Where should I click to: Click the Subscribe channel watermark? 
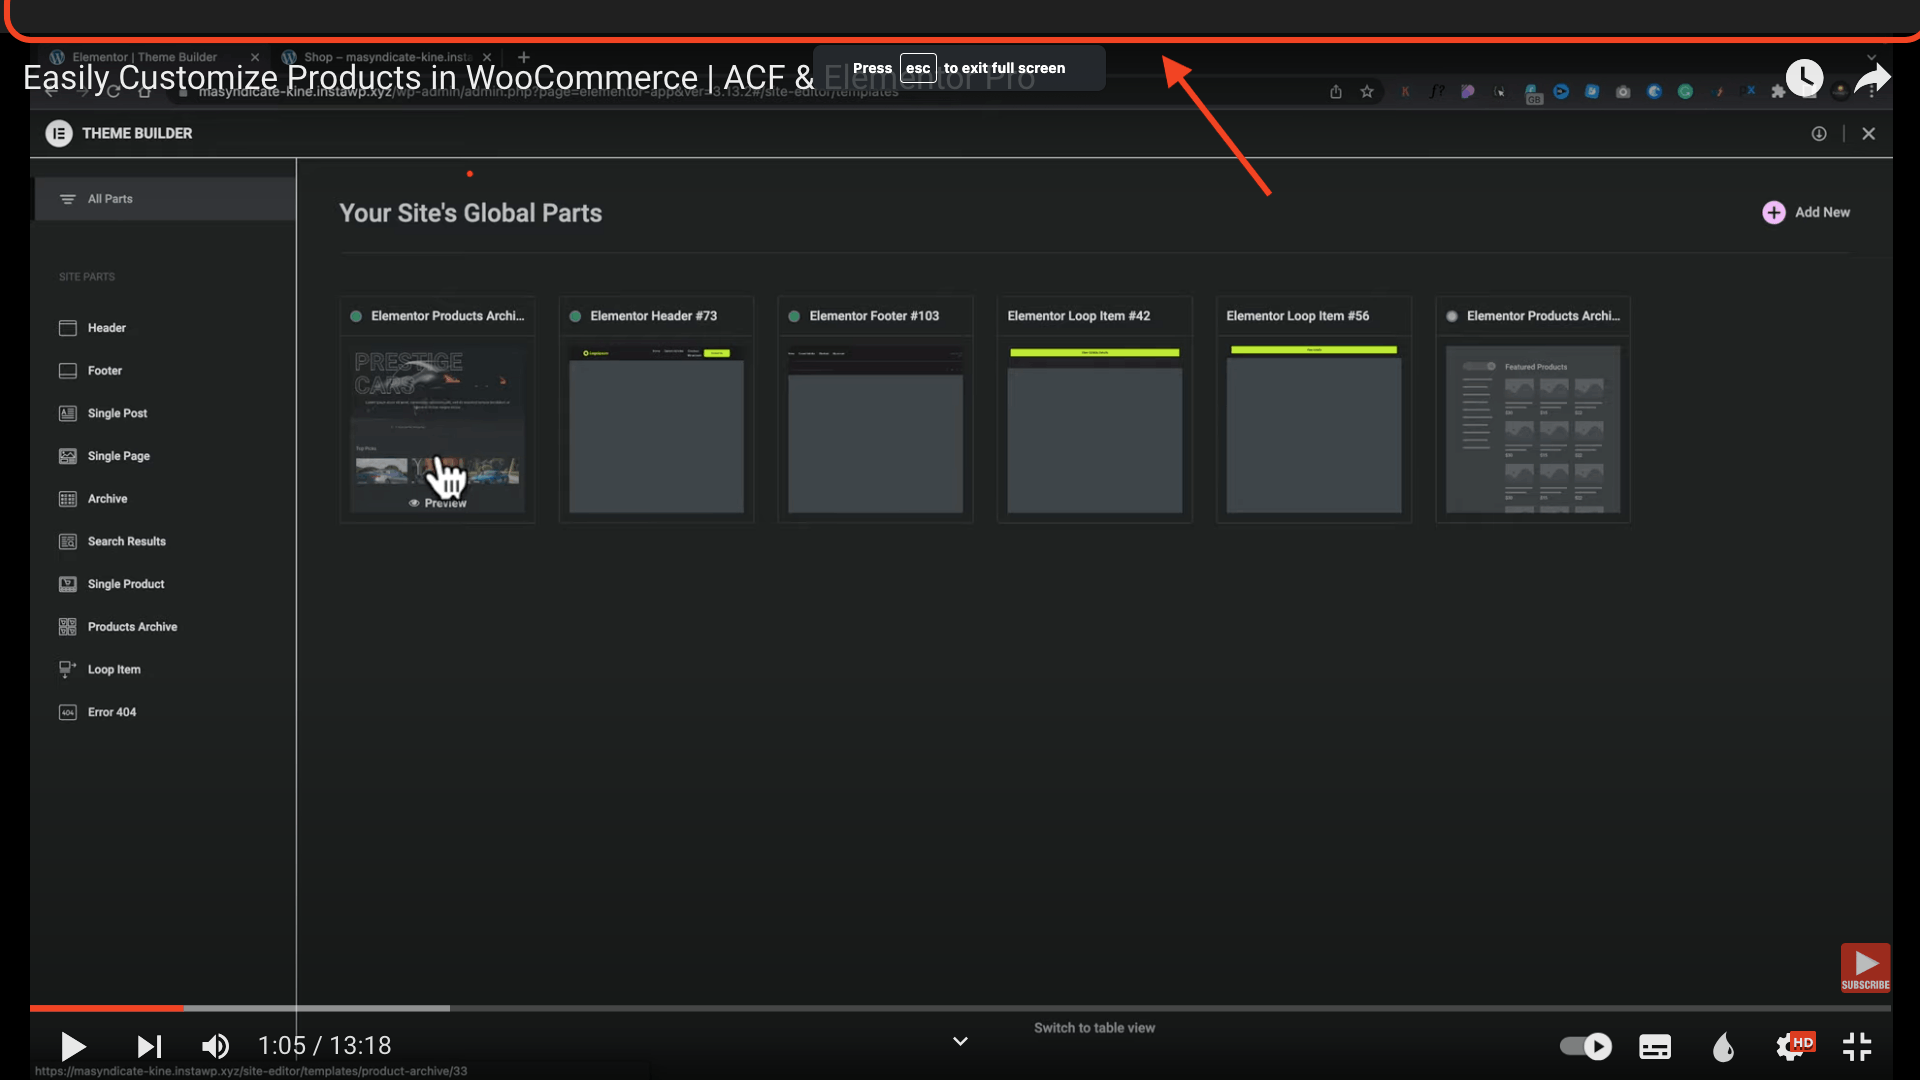pyautogui.click(x=1865, y=968)
